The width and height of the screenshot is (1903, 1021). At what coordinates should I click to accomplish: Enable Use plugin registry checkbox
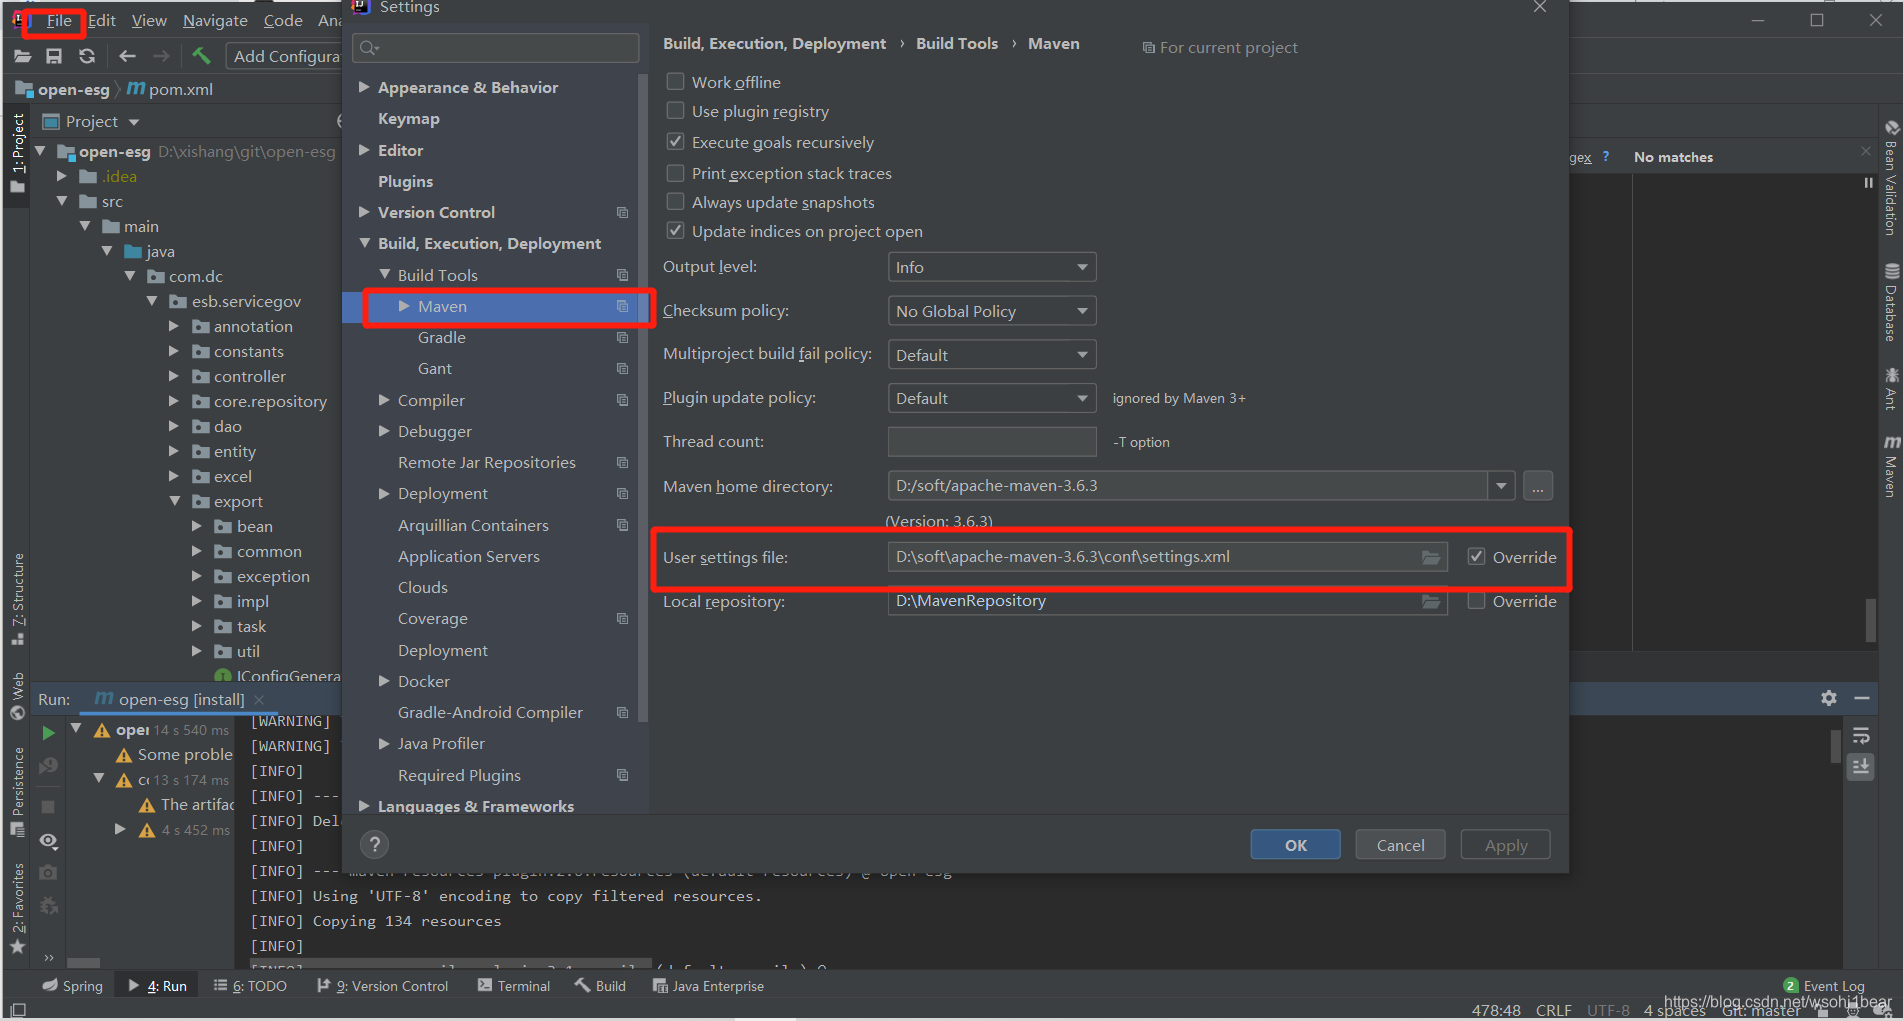pos(676,111)
